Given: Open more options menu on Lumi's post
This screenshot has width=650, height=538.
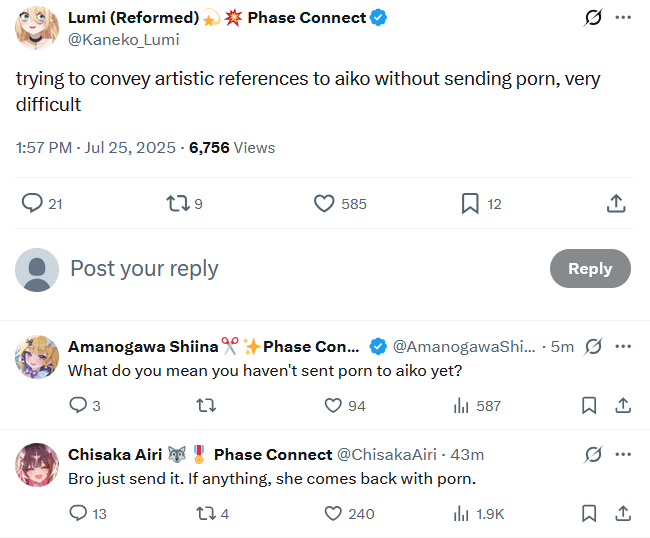Looking at the screenshot, I should (623, 18).
